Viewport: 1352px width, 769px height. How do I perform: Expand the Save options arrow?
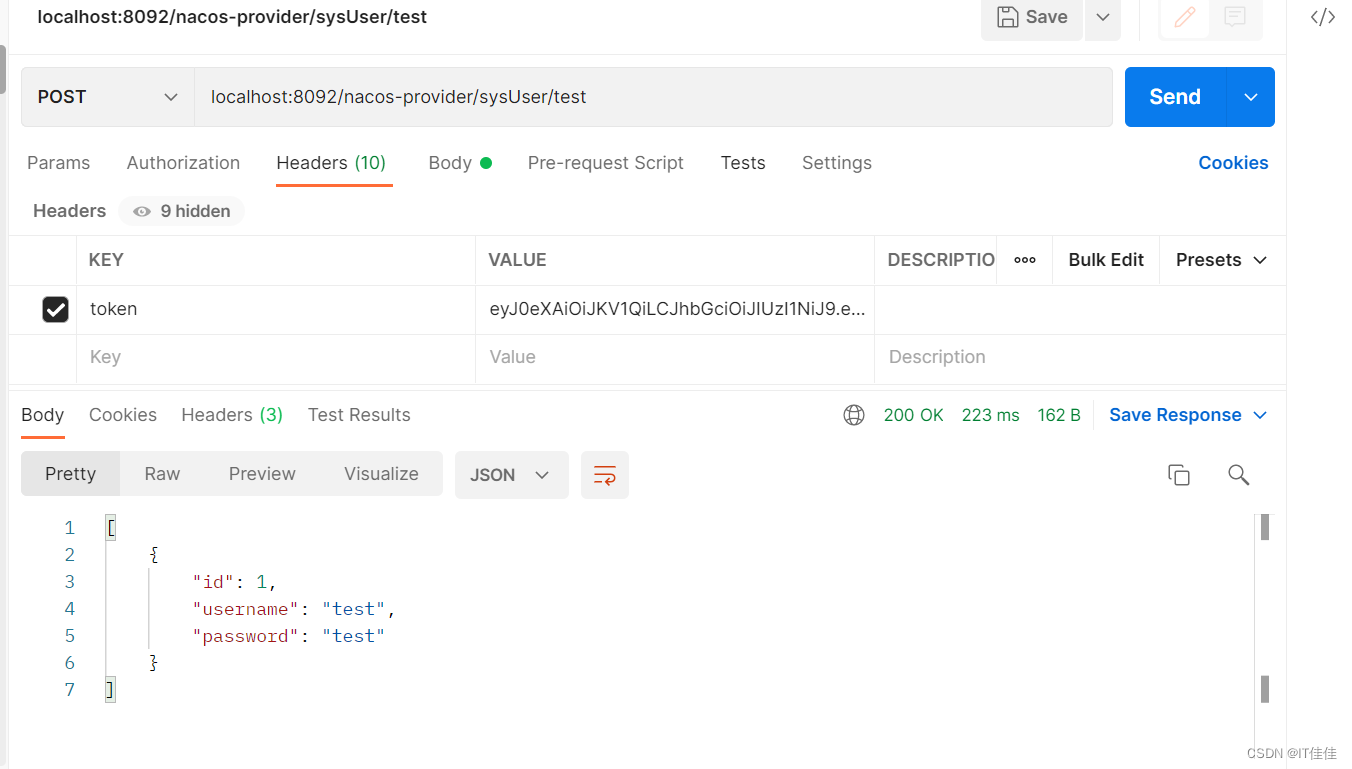(x=1103, y=17)
